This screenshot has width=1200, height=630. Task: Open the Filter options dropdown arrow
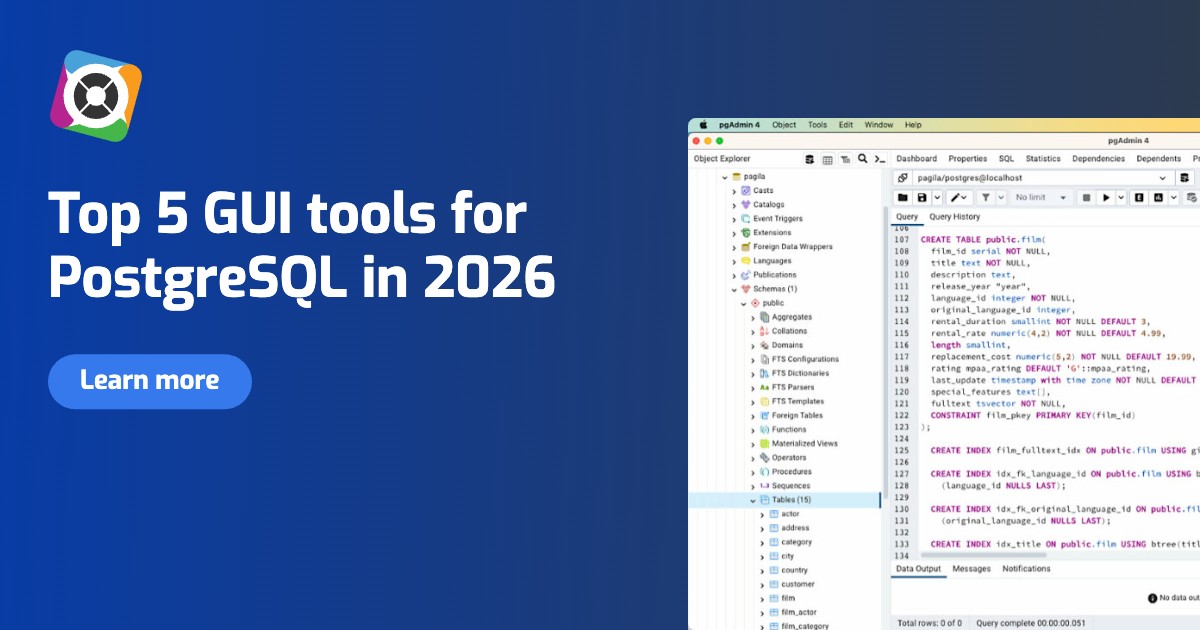coord(1001,198)
